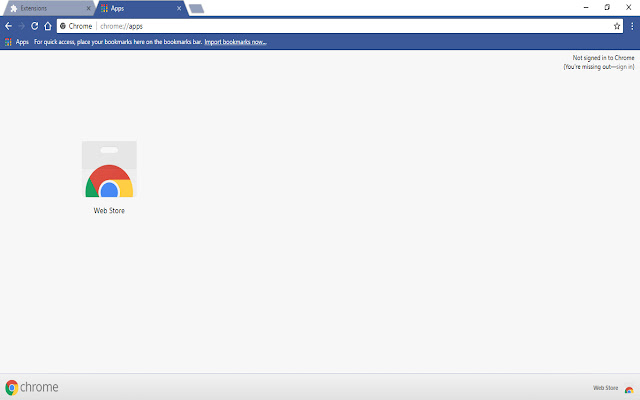Click the forward navigation arrow

22,26
